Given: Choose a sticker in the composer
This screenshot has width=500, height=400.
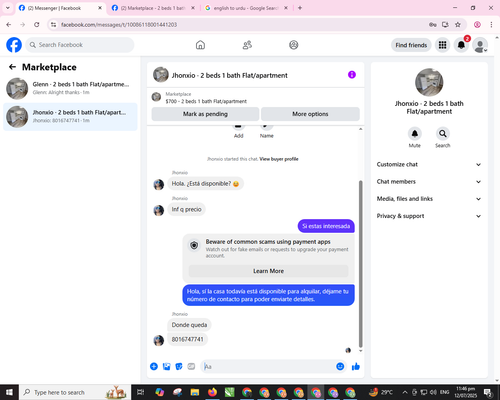Looking at the screenshot, I should pos(179,366).
